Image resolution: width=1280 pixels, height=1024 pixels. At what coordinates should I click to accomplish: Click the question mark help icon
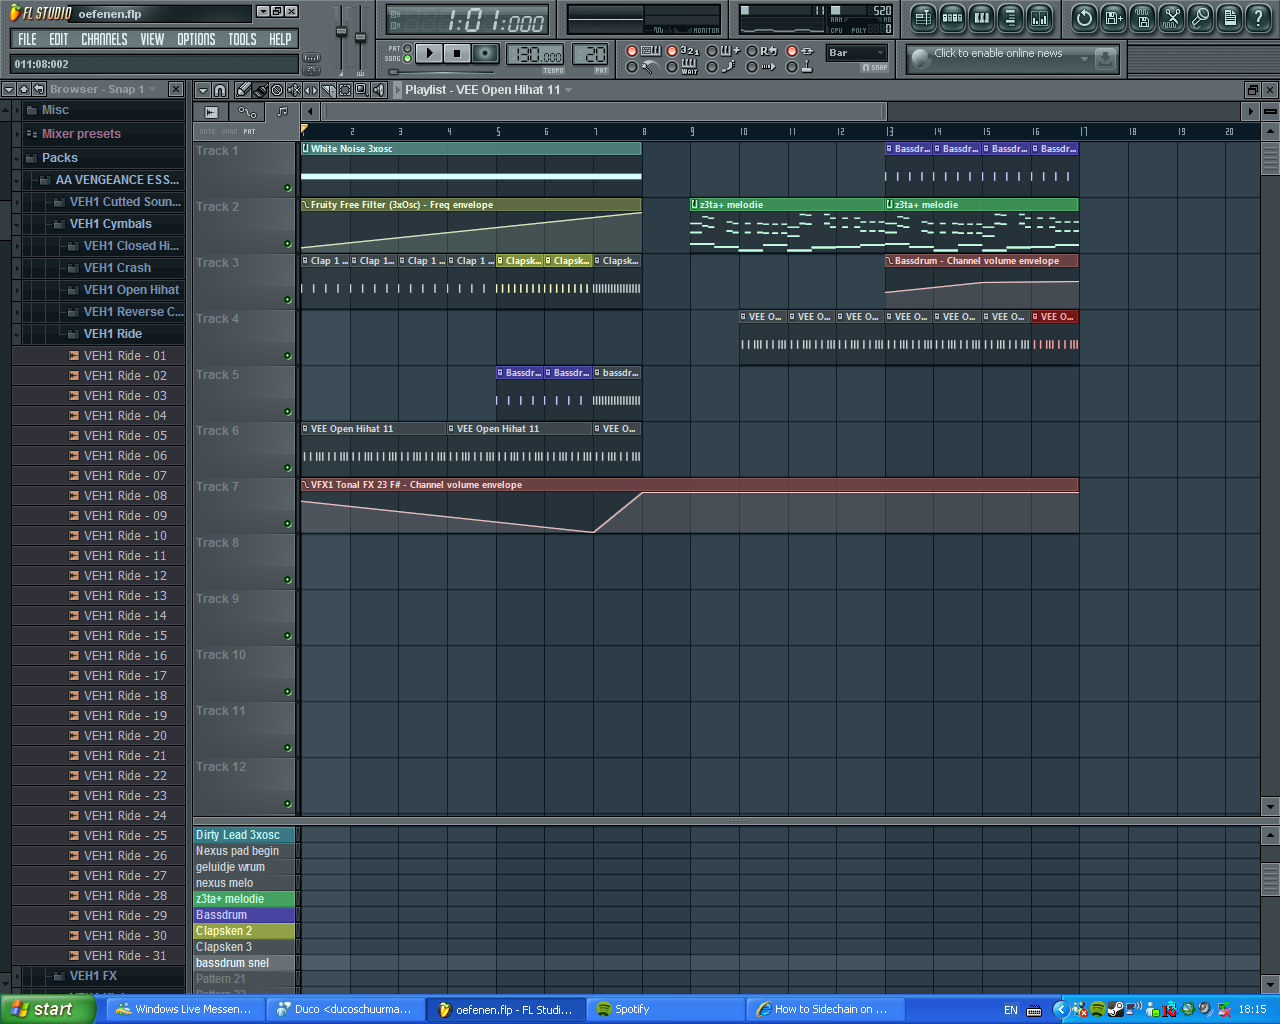1259,17
